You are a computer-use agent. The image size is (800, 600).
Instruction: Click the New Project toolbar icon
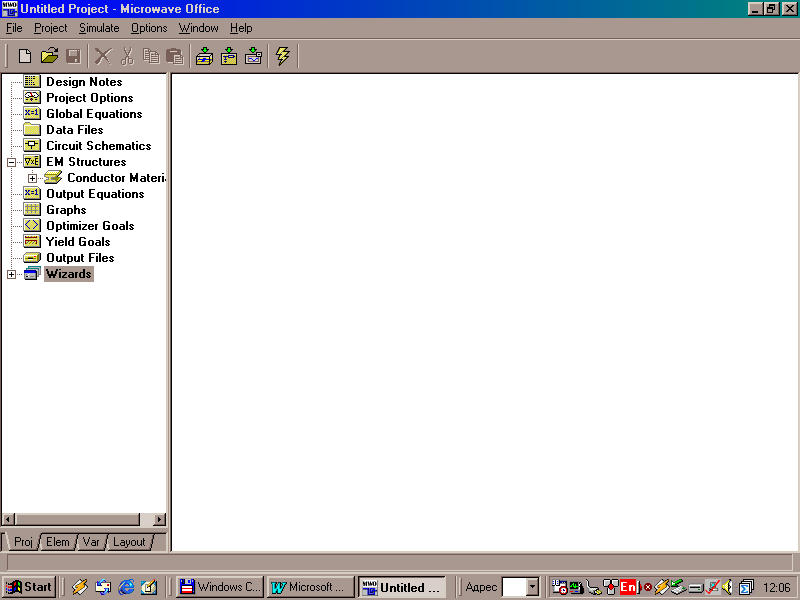point(24,56)
